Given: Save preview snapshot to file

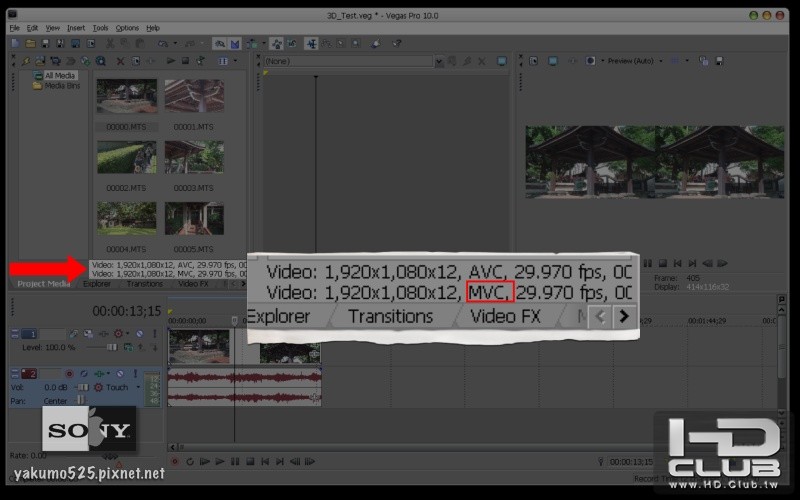Looking at the screenshot, I should [x=719, y=61].
